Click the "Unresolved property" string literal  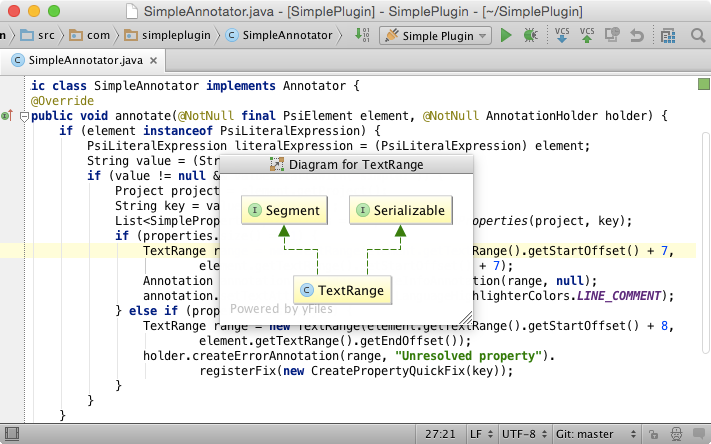468,356
